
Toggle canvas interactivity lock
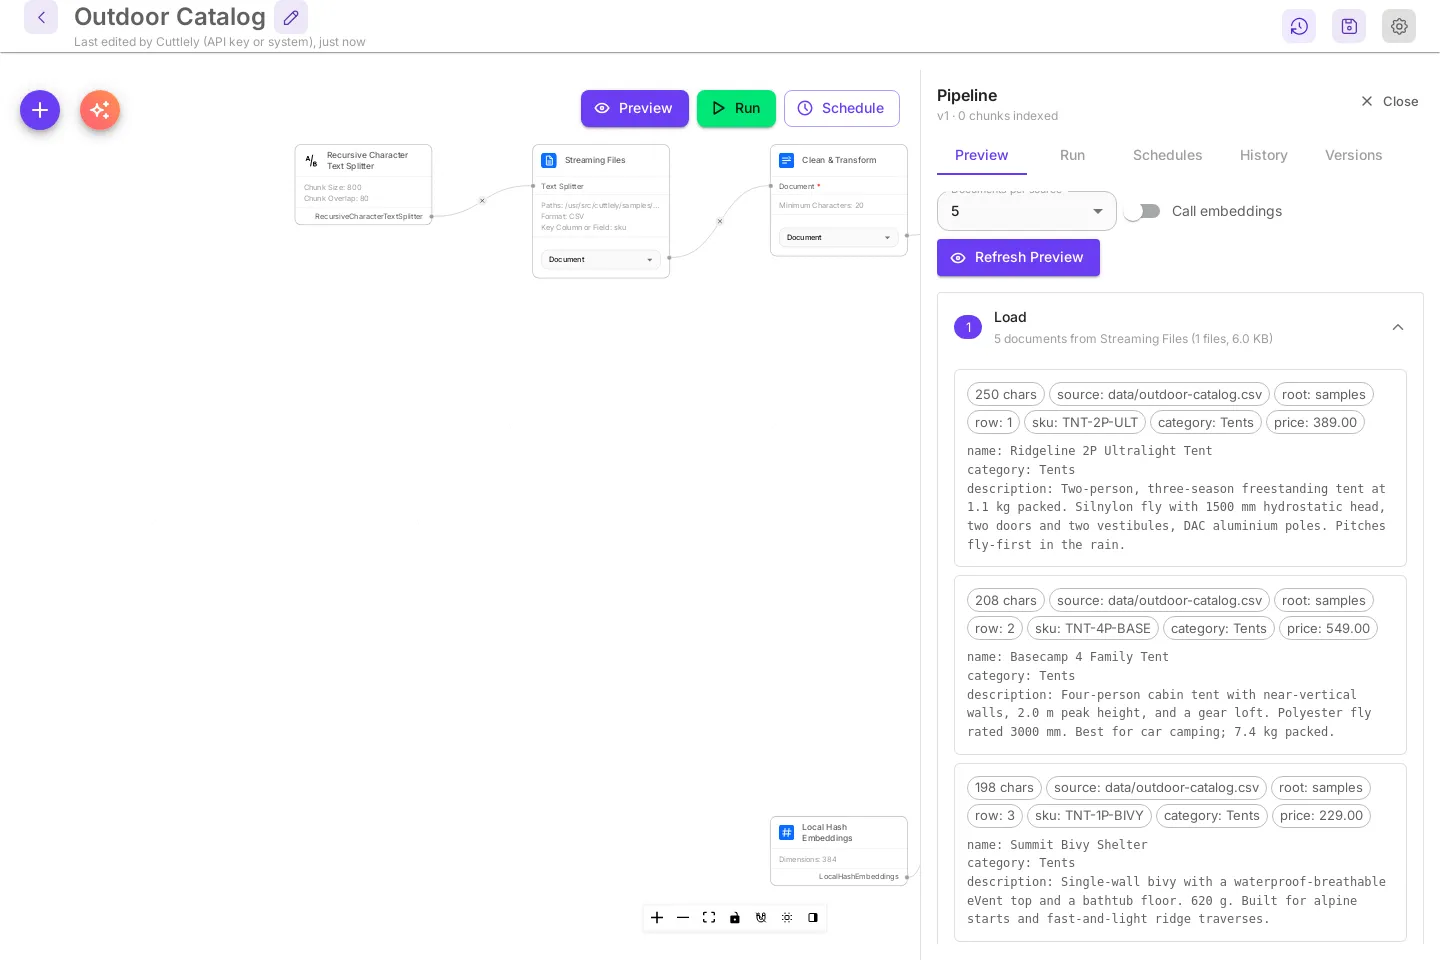point(735,917)
